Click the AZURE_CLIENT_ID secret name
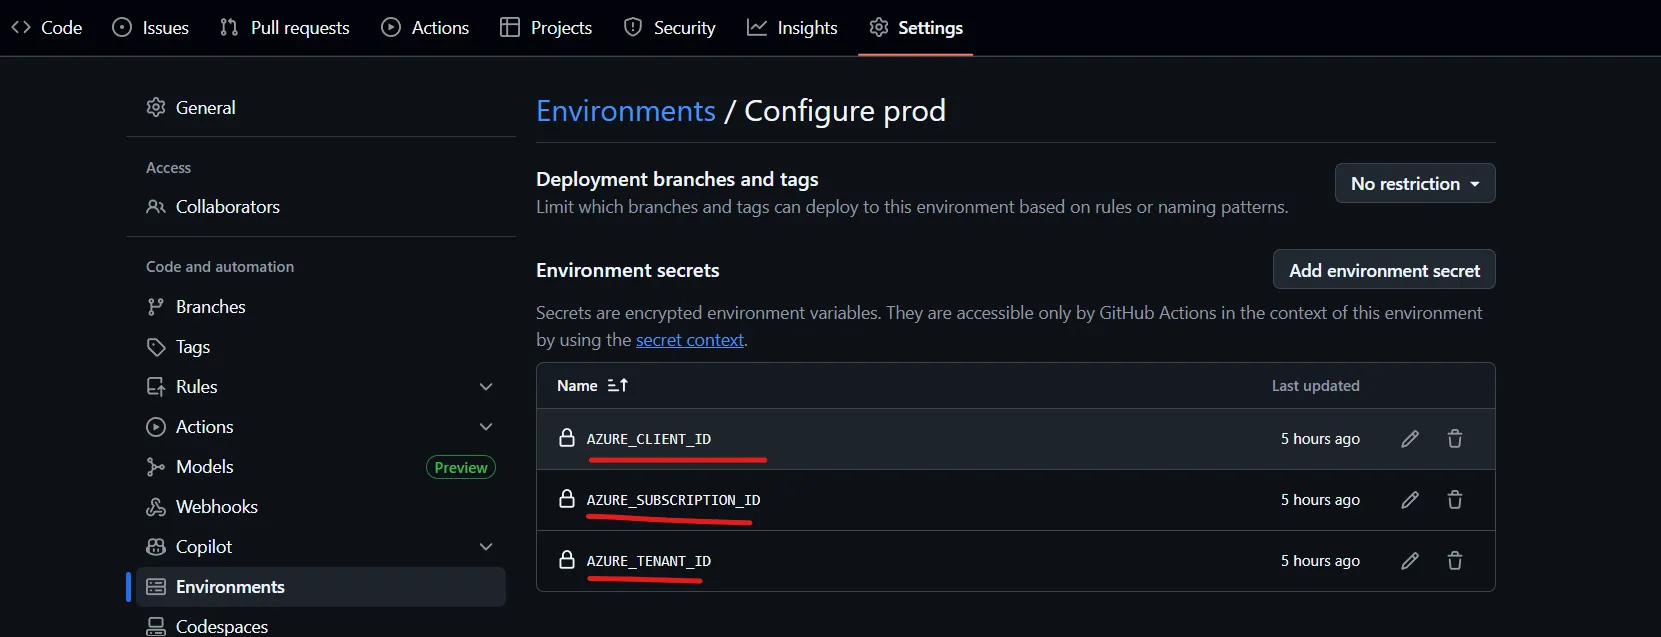 649,439
